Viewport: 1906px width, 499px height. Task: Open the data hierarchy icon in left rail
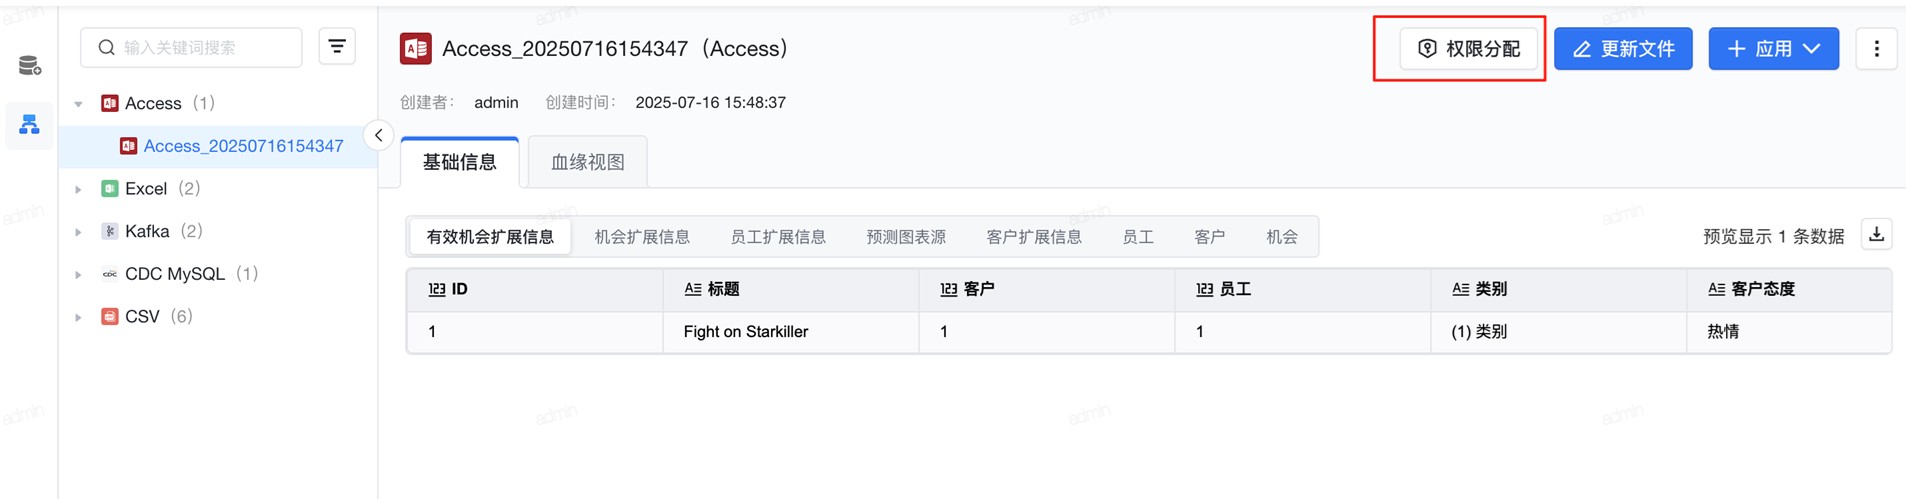(29, 125)
